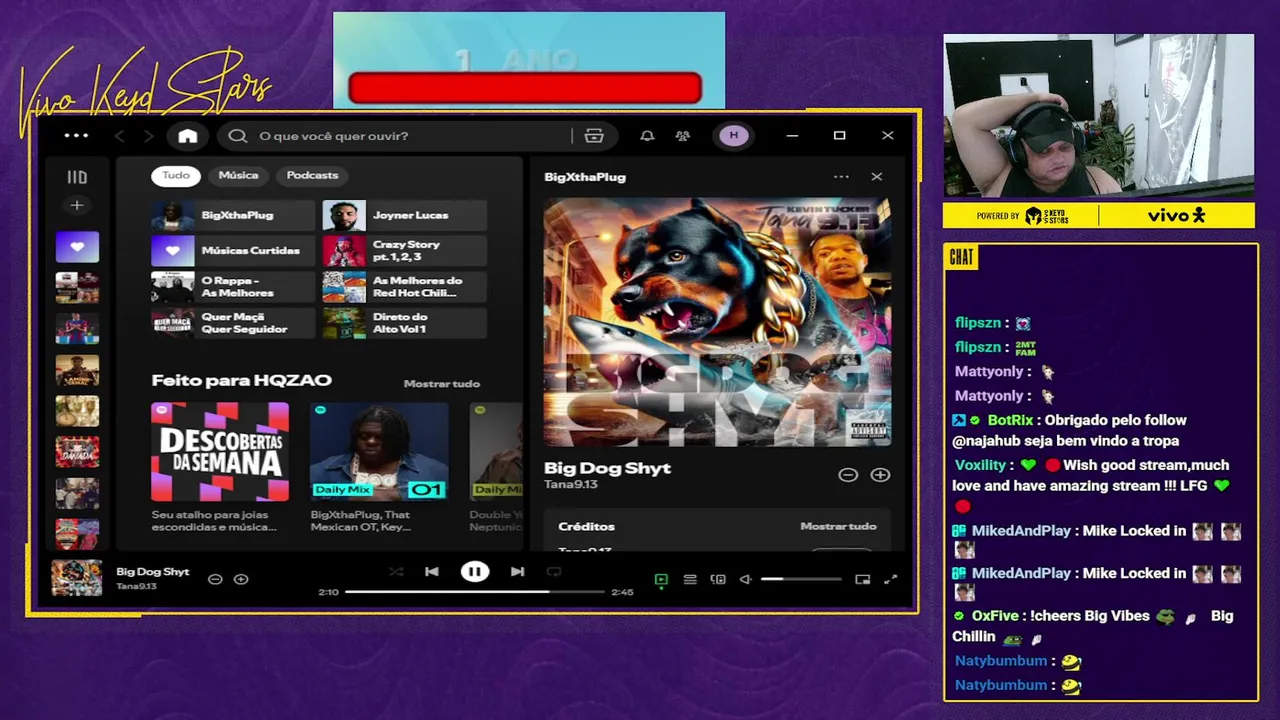Open artist 'Tana9.13' in side panel
1280x720 pixels.
click(x=570, y=485)
